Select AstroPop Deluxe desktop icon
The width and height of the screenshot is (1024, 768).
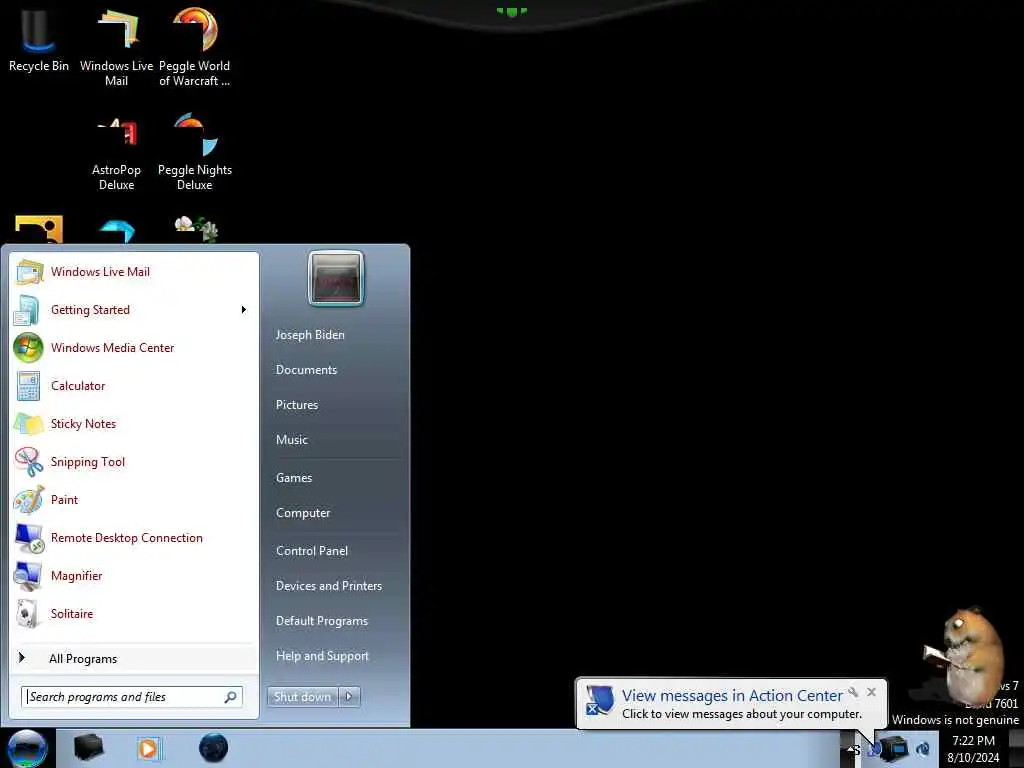point(116,153)
